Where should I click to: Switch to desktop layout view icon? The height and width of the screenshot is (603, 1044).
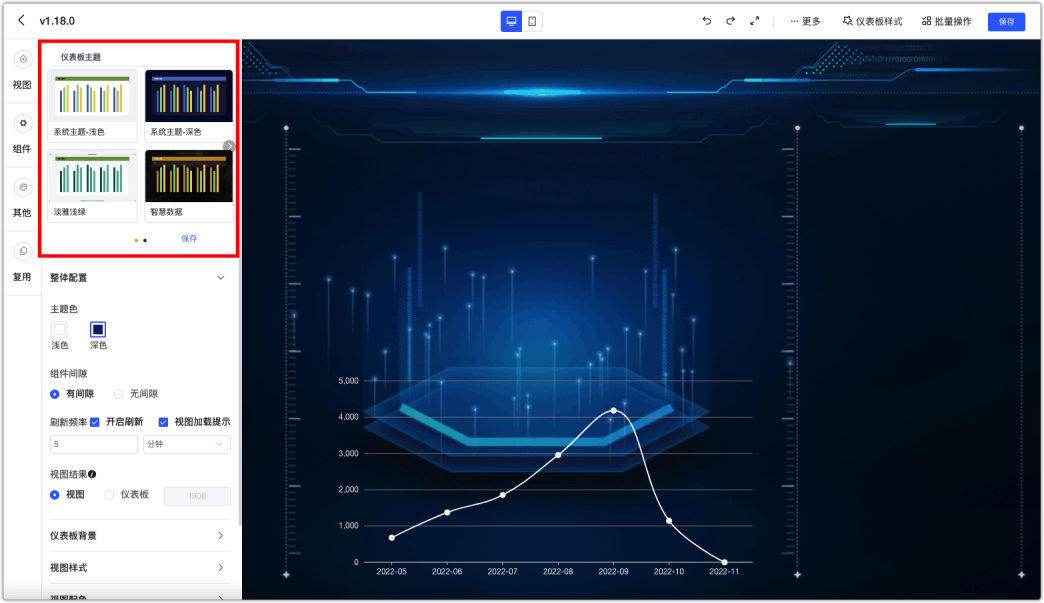[511, 21]
